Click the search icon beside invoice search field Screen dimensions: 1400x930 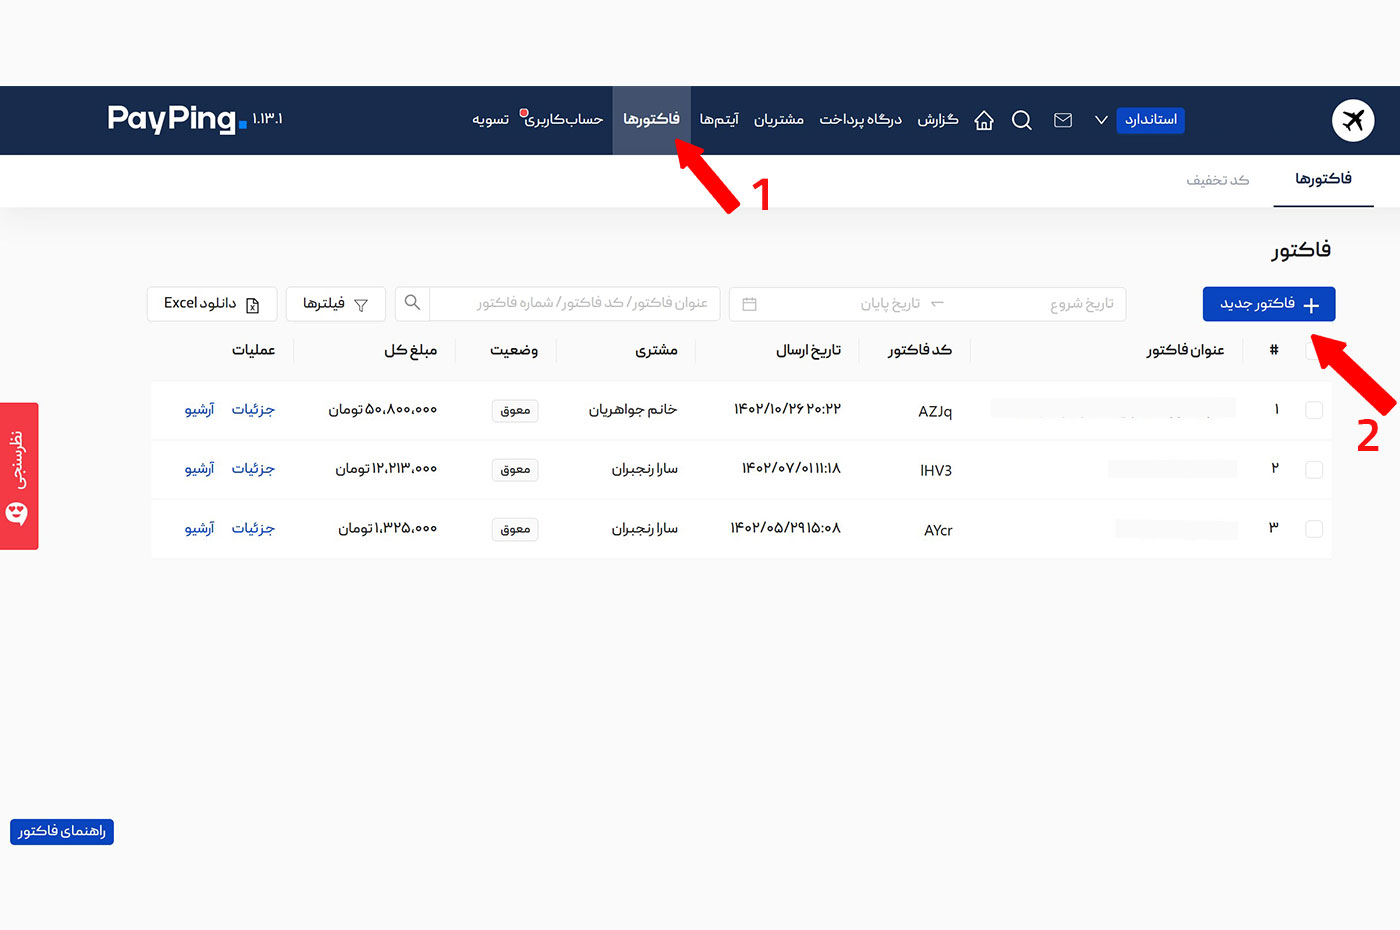coord(412,303)
